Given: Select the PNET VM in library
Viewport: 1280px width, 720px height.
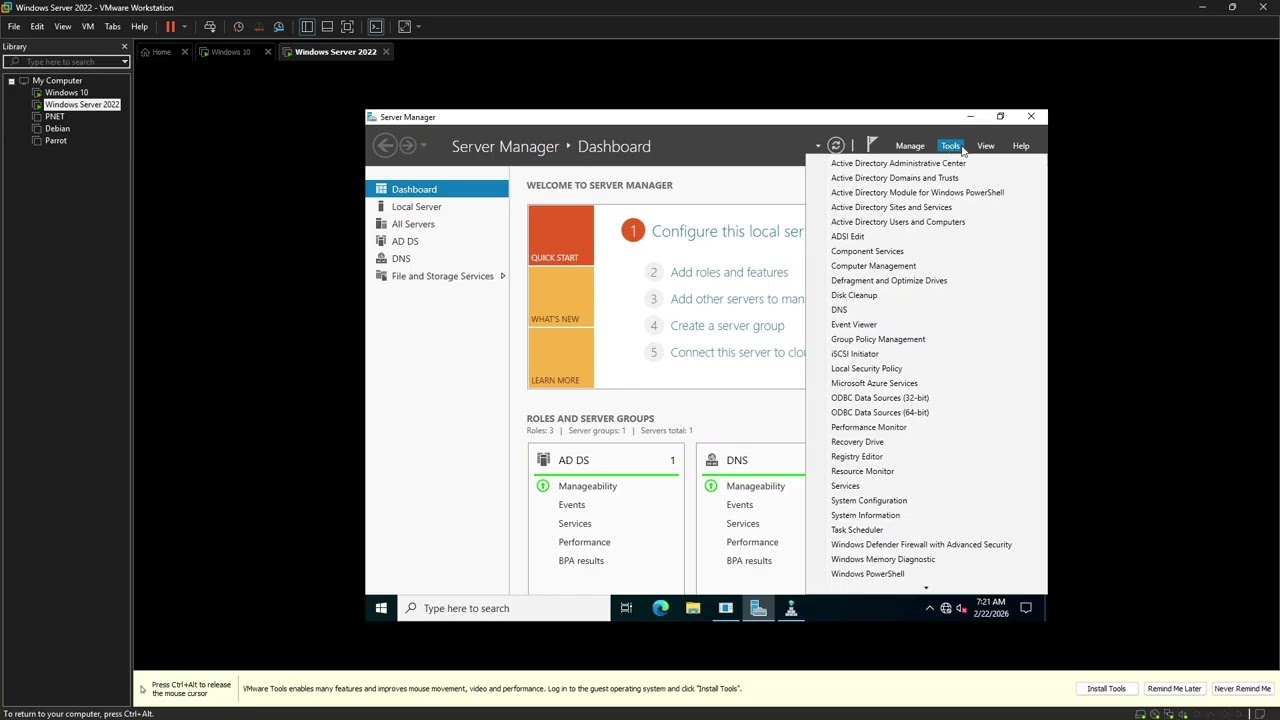Looking at the screenshot, I should (x=54, y=117).
